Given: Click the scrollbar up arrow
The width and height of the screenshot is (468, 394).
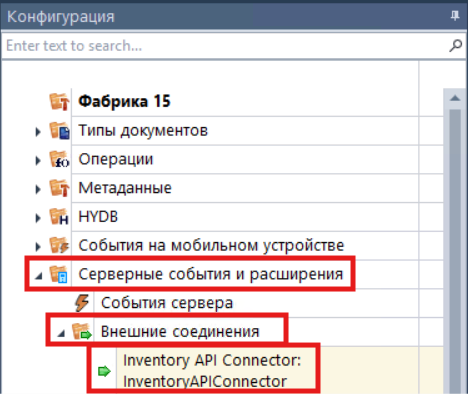Looking at the screenshot, I should tap(455, 98).
